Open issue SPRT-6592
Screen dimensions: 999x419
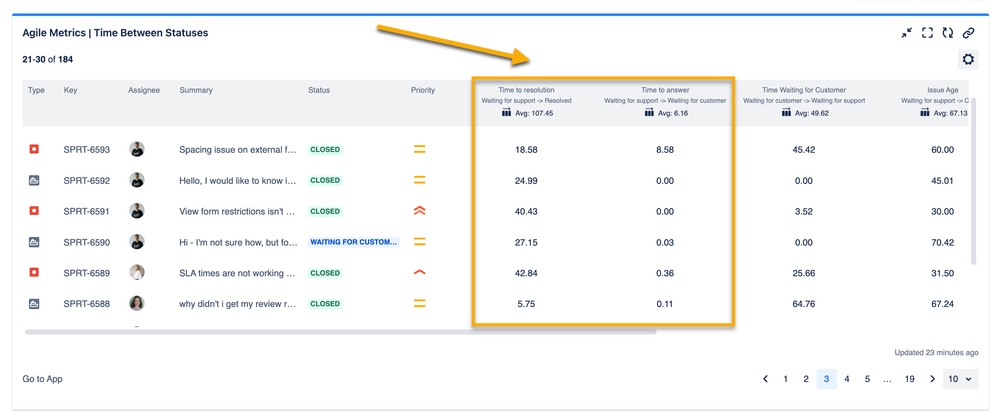coord(87,180)
